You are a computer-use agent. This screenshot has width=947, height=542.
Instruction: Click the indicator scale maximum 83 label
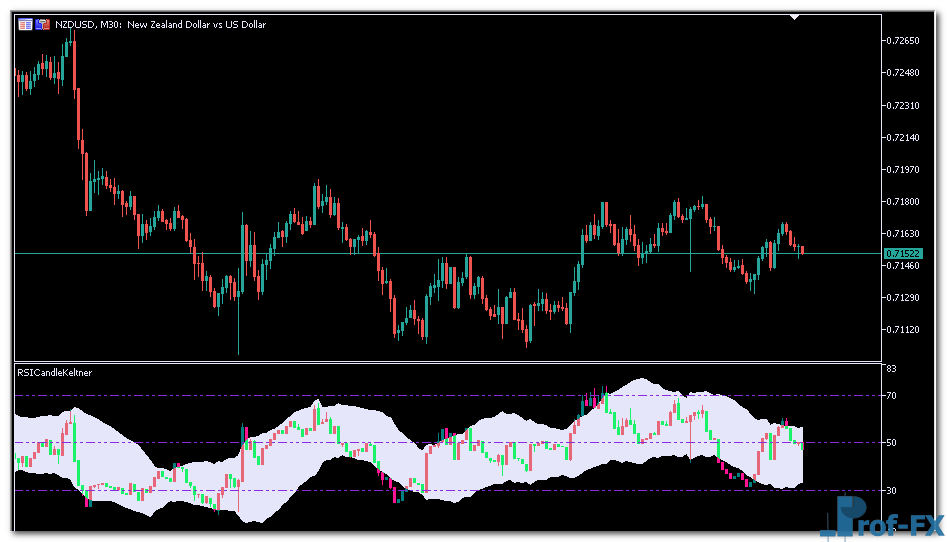892,370
